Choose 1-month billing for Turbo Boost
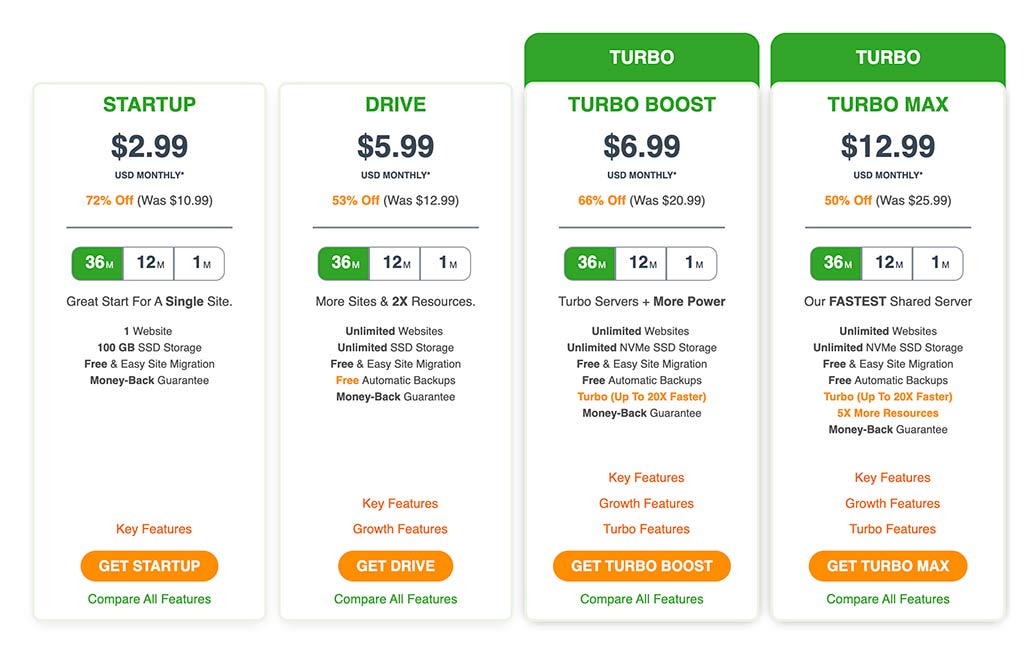The height and width of the screenshot is (648, 1024). point(691,264)
